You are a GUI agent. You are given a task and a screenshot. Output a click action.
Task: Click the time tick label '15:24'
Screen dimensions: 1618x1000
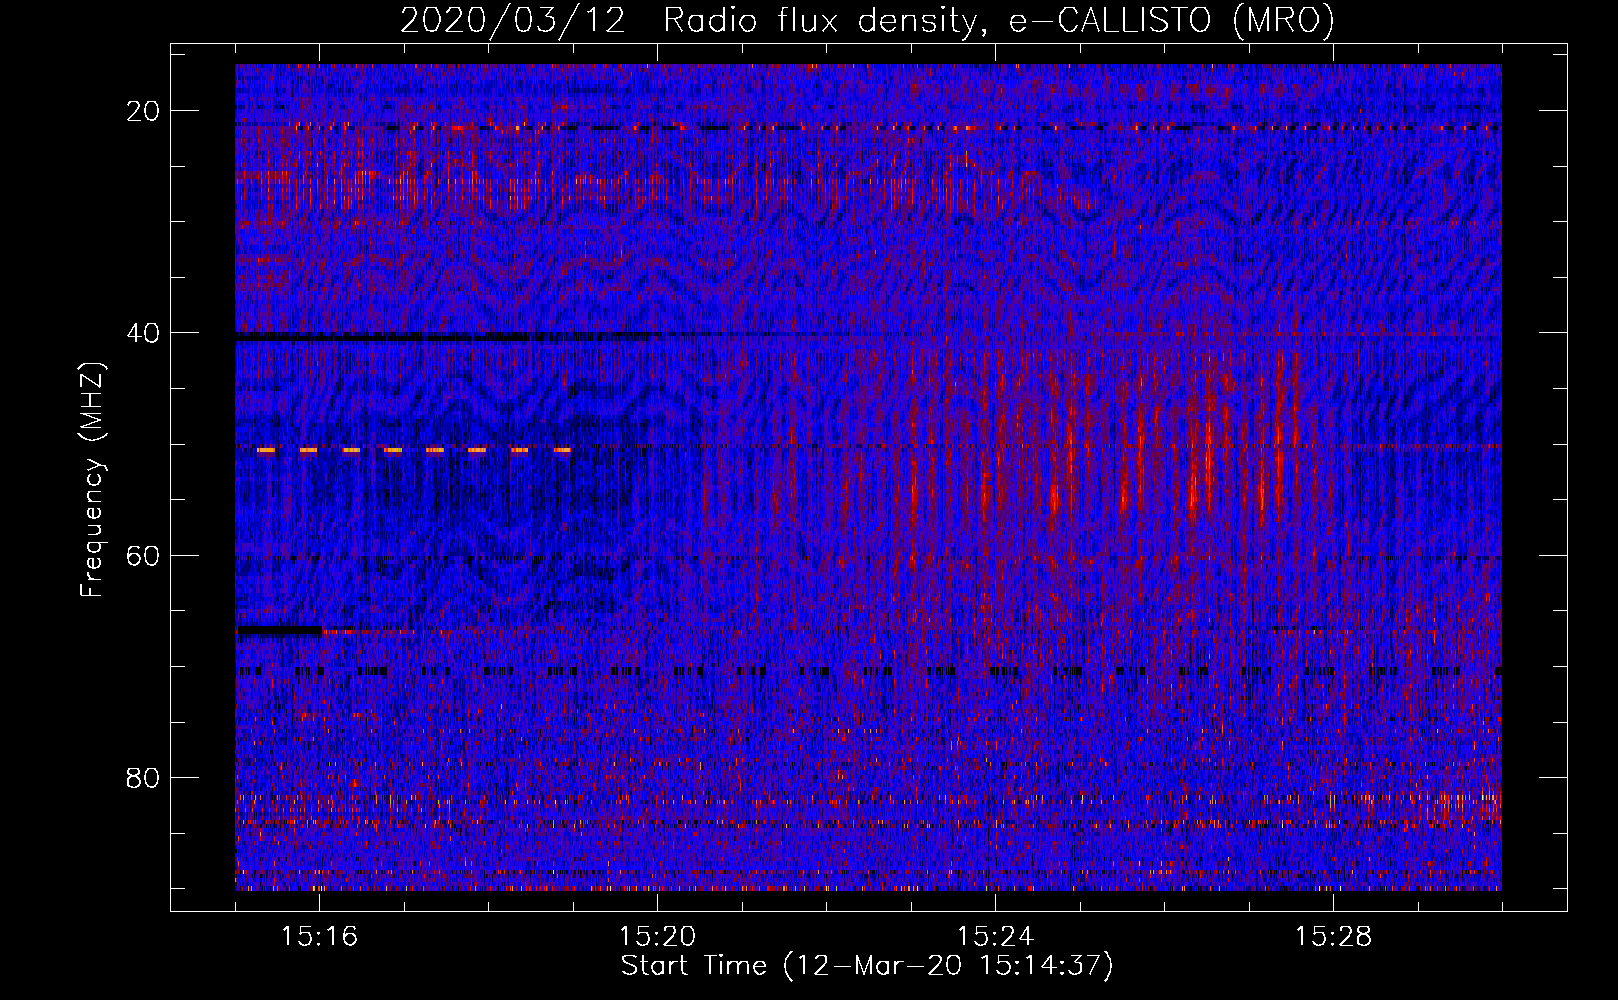click(x=995, y=936)
